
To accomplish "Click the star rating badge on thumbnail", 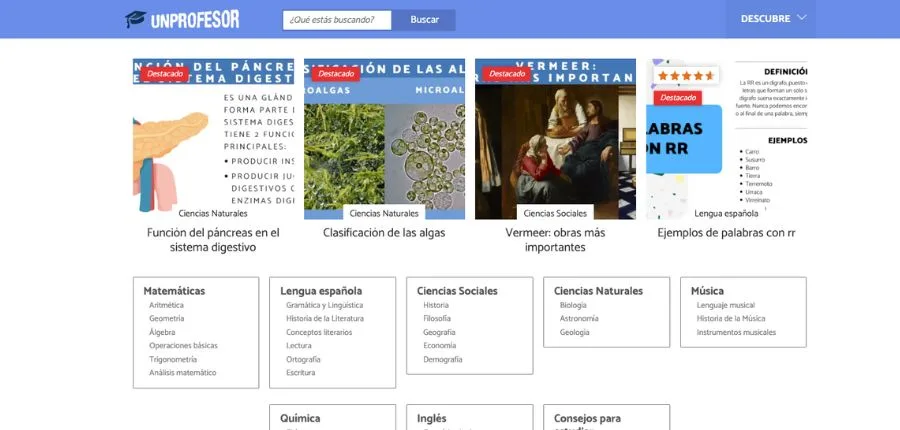I will click(x=686, y=76).
